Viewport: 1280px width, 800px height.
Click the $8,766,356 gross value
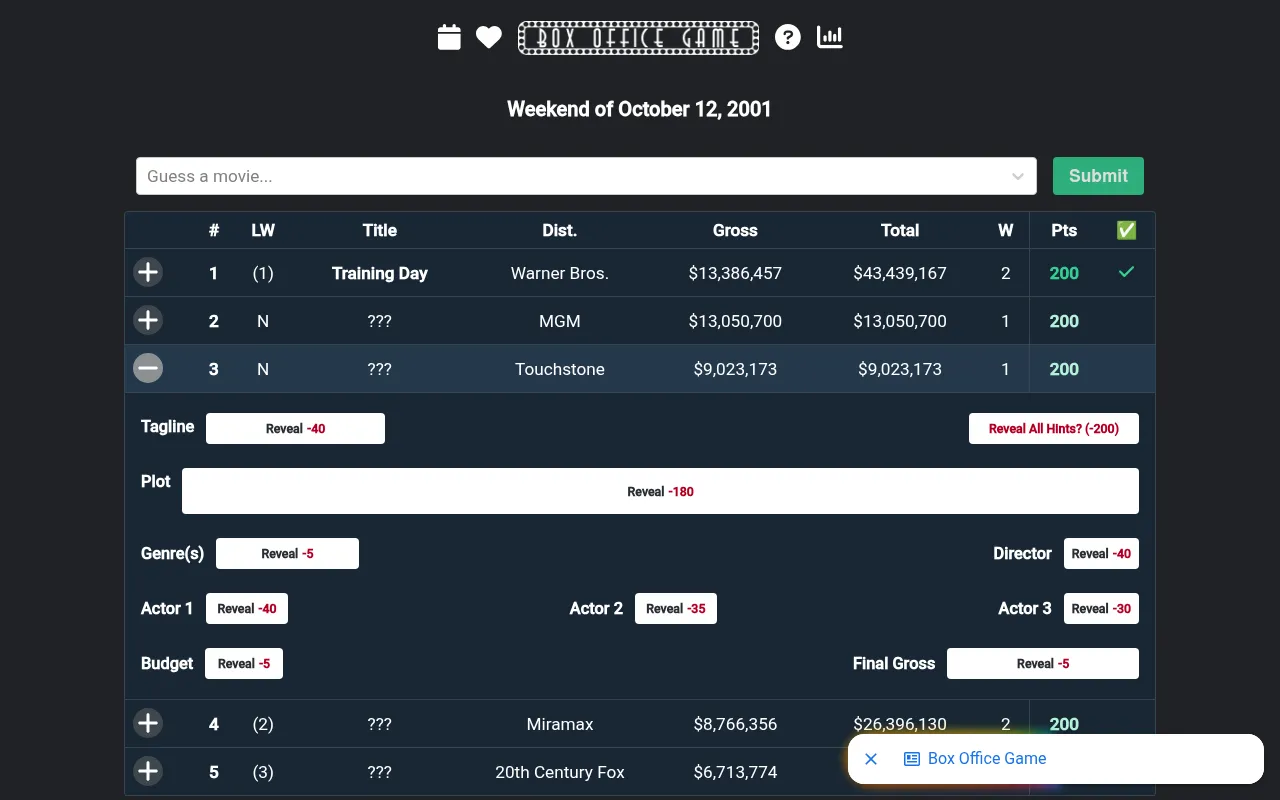[x=735, y=724]
